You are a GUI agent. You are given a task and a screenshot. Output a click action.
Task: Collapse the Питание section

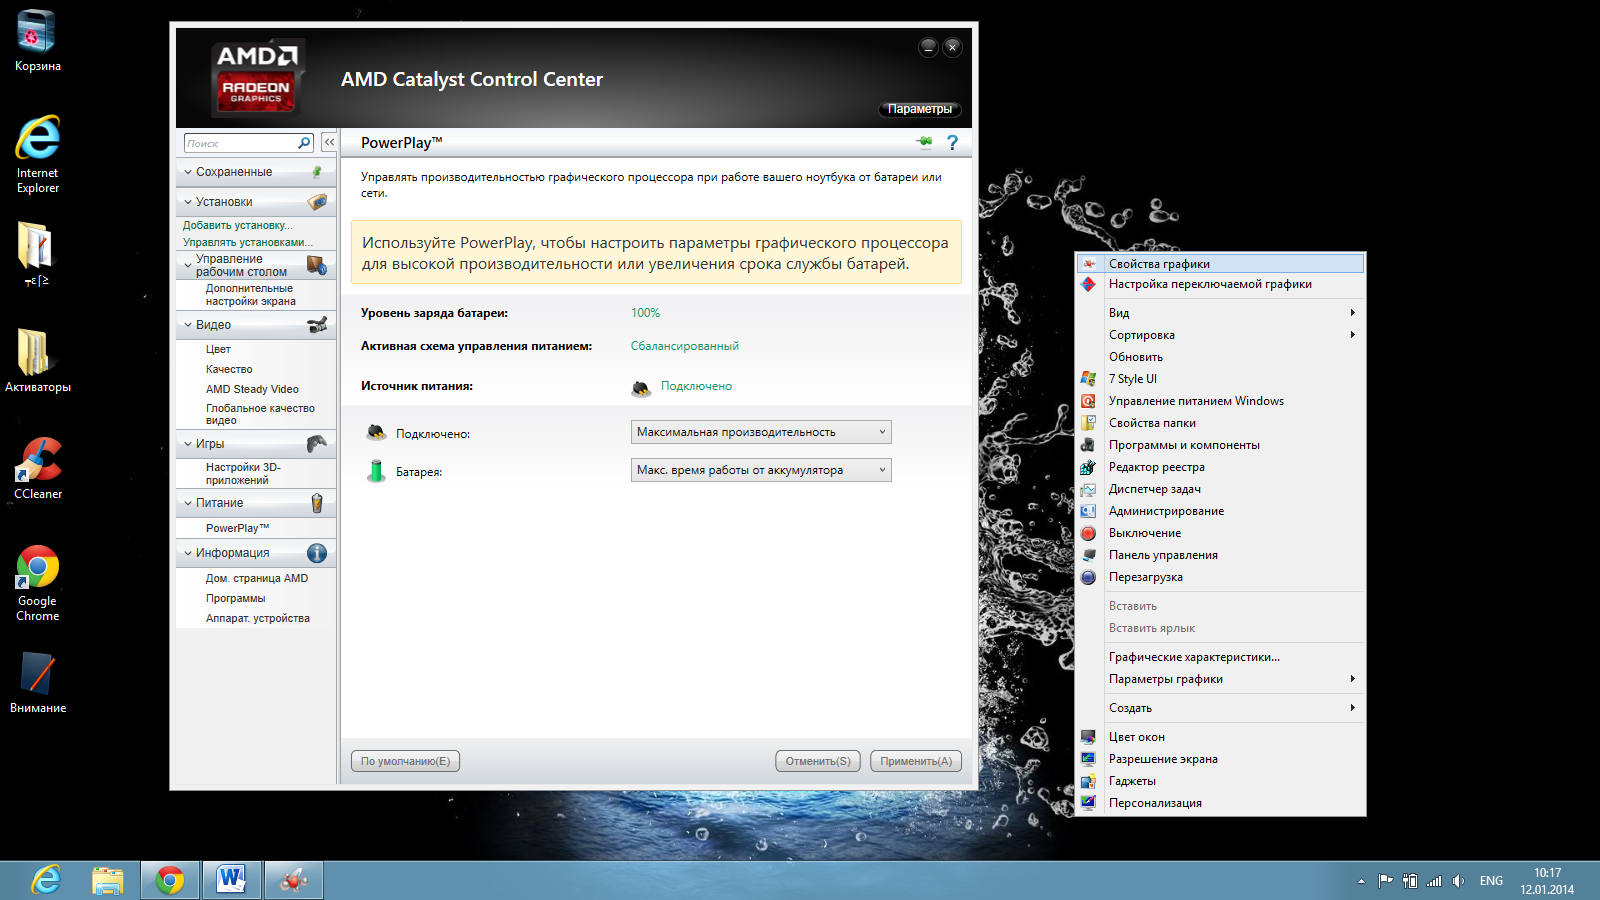coord(187,503)
